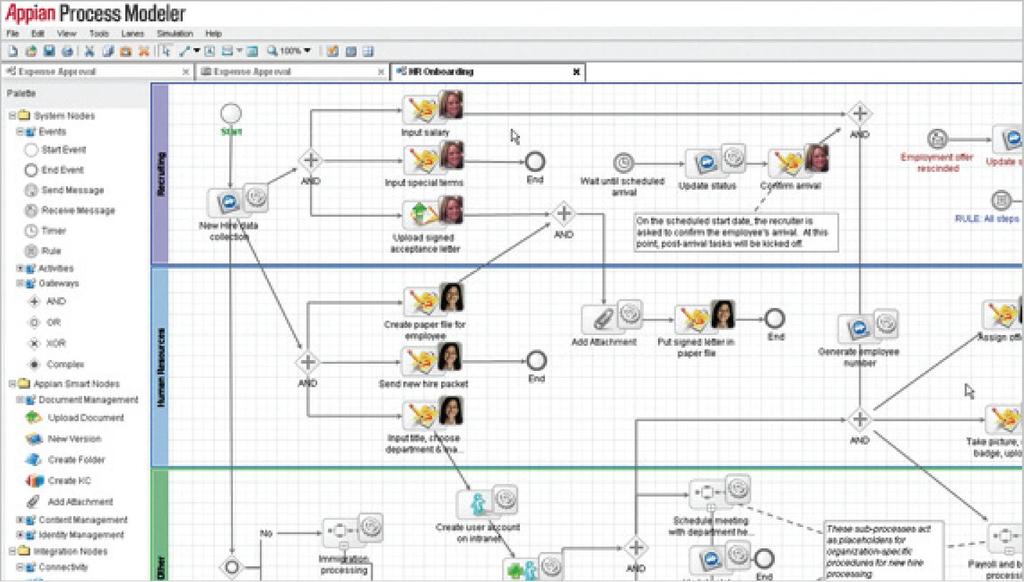Select Receive Message in the Palette
The width and height of the screenshot is (1024, 582).
click(69, 210)
